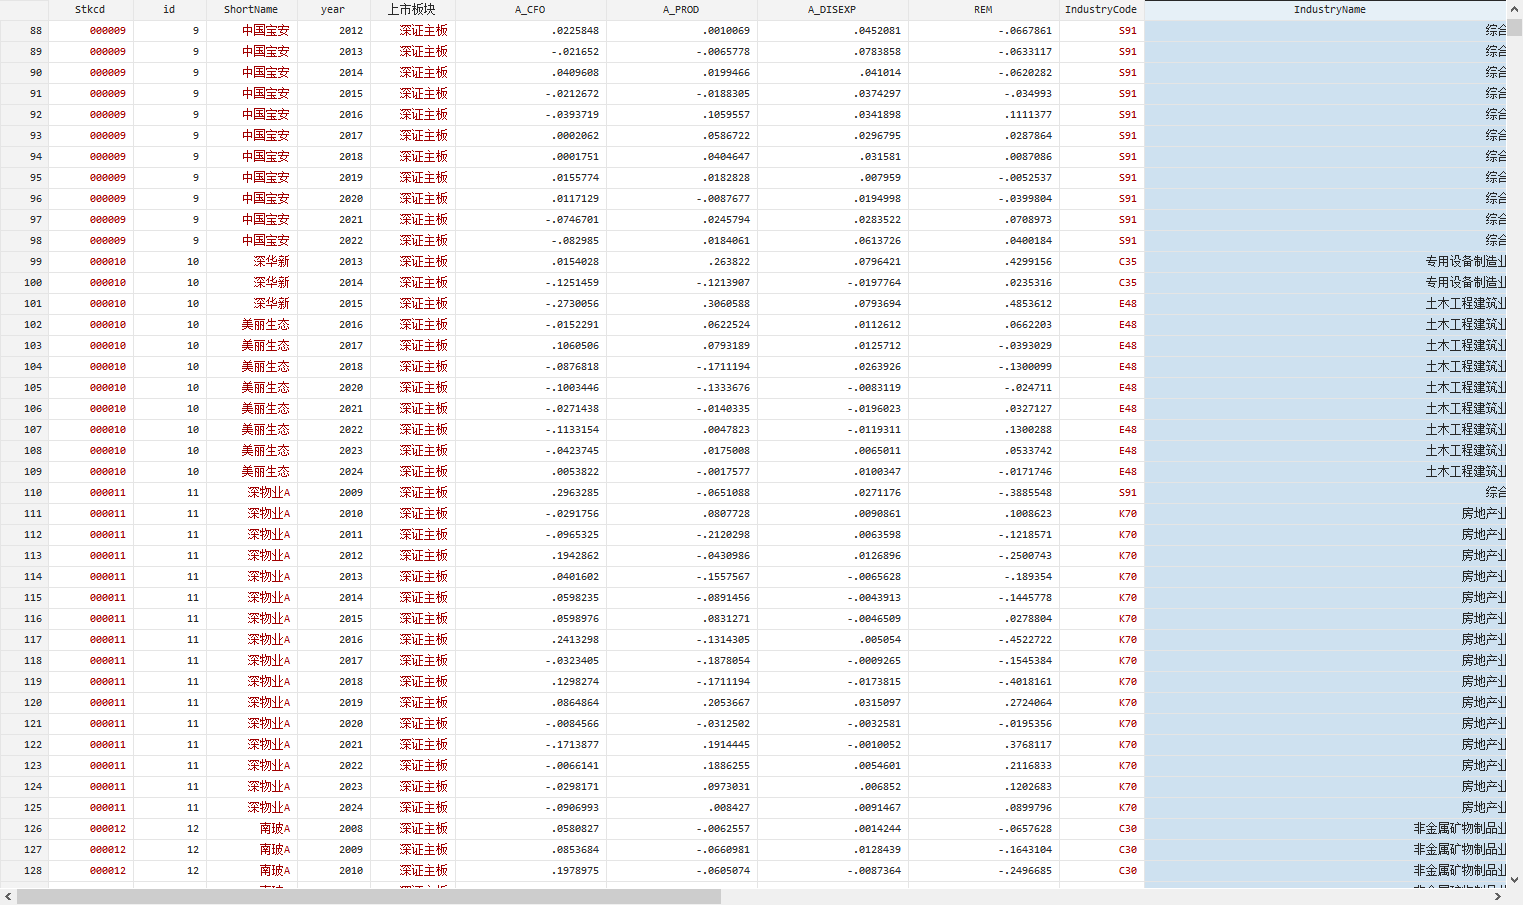Select the ShortName column header
This screenshot has width=1523, height=905.
tap(251, 10)
